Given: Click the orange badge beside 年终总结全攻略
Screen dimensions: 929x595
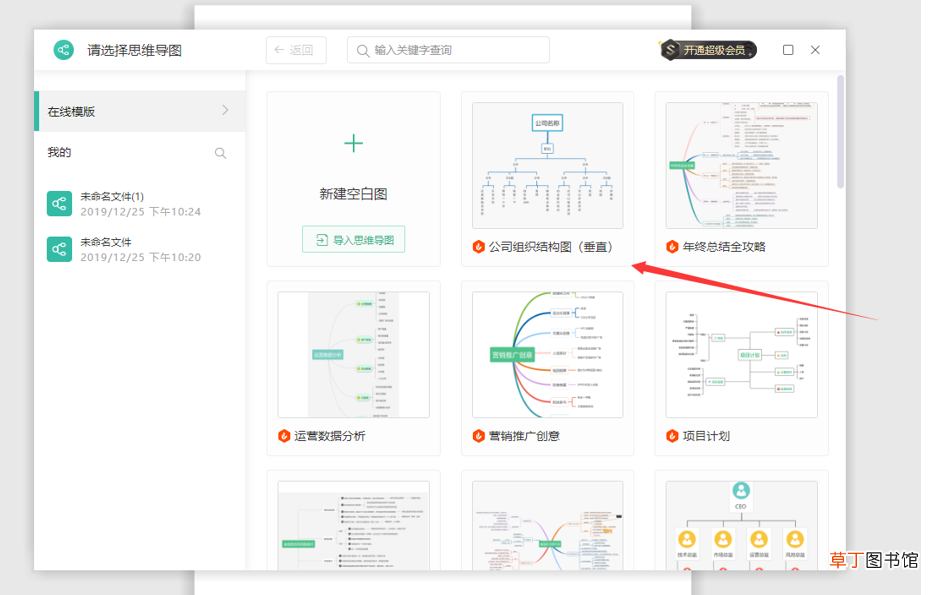Looking at the screenshot, I should pos(672,247).
